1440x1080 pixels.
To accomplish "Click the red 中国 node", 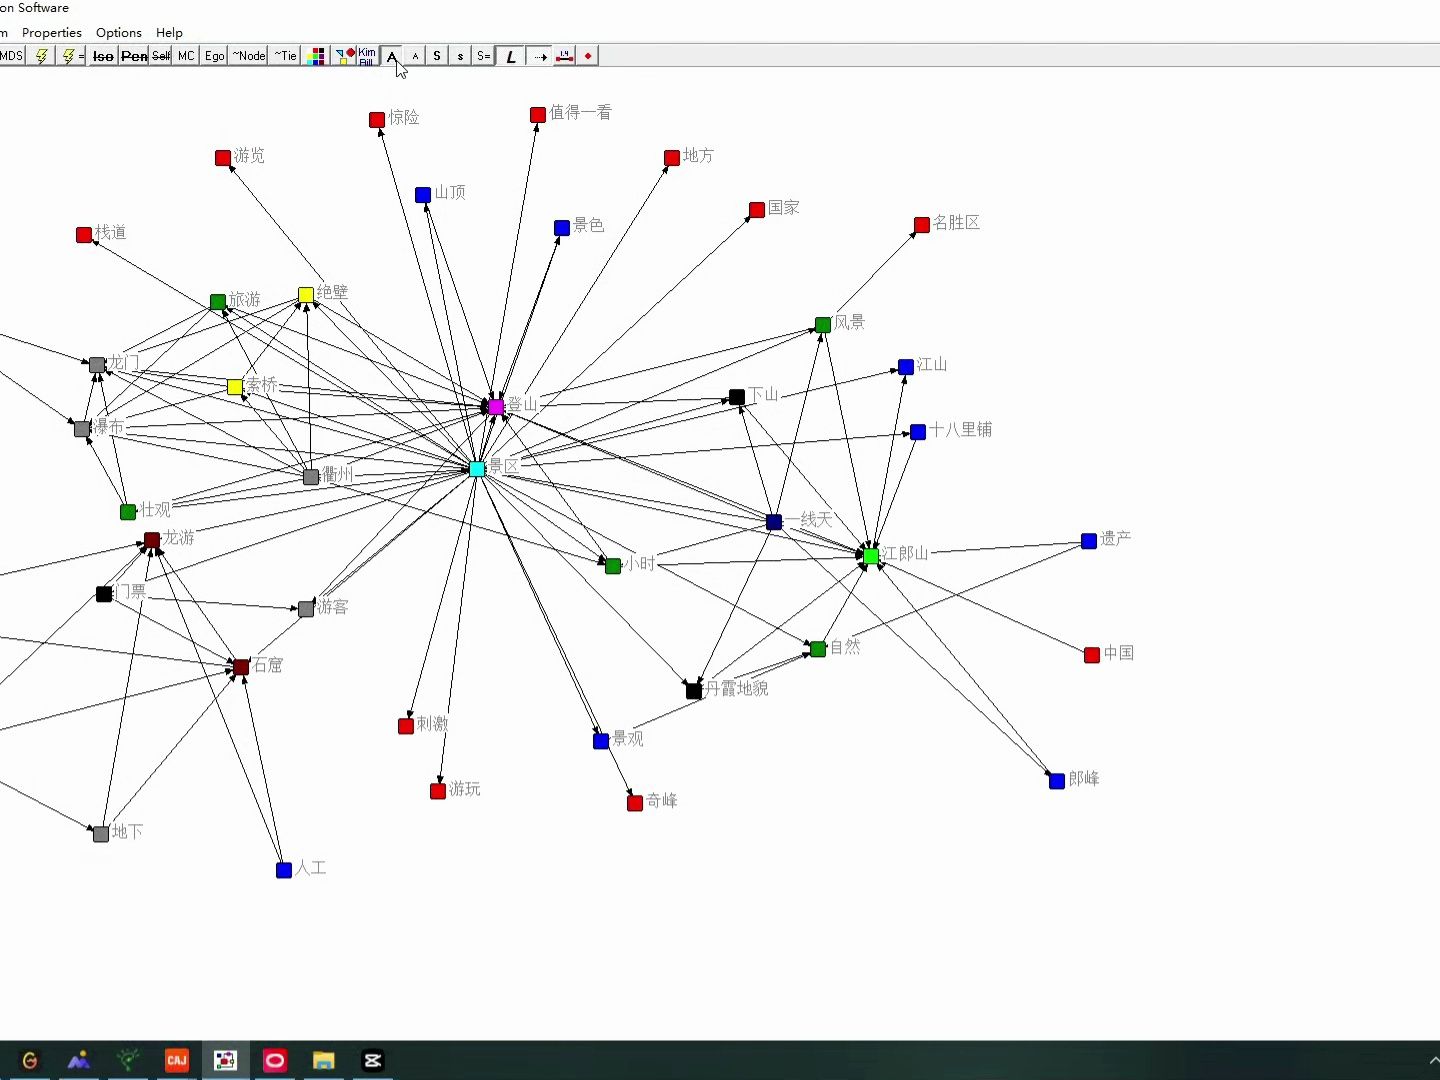I will click(1092, 655).
